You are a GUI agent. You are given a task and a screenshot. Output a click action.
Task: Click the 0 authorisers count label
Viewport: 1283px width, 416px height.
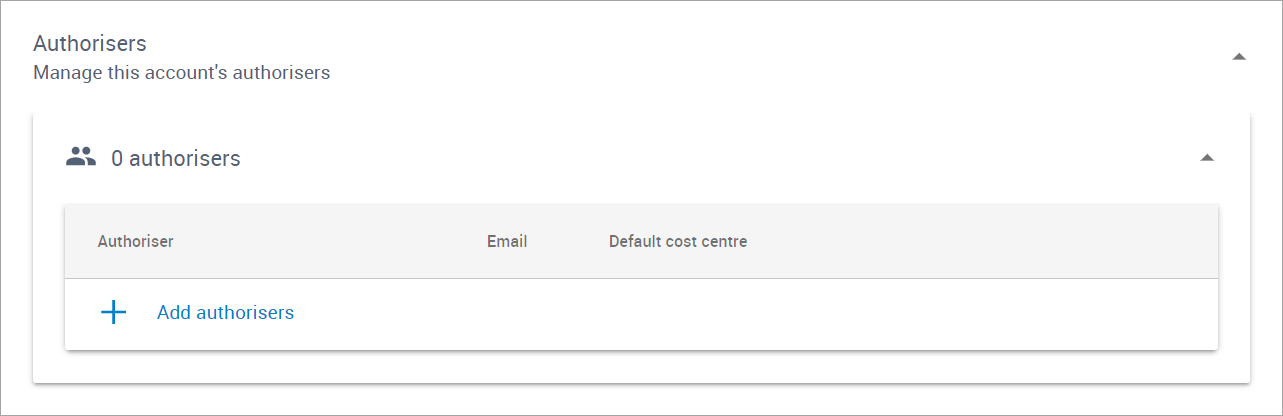[176, 158]
